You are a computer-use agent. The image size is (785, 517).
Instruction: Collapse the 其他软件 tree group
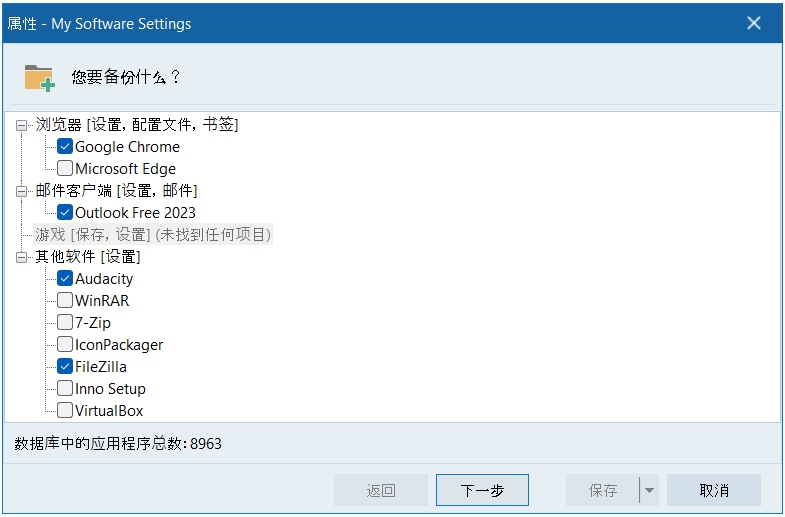22,257
